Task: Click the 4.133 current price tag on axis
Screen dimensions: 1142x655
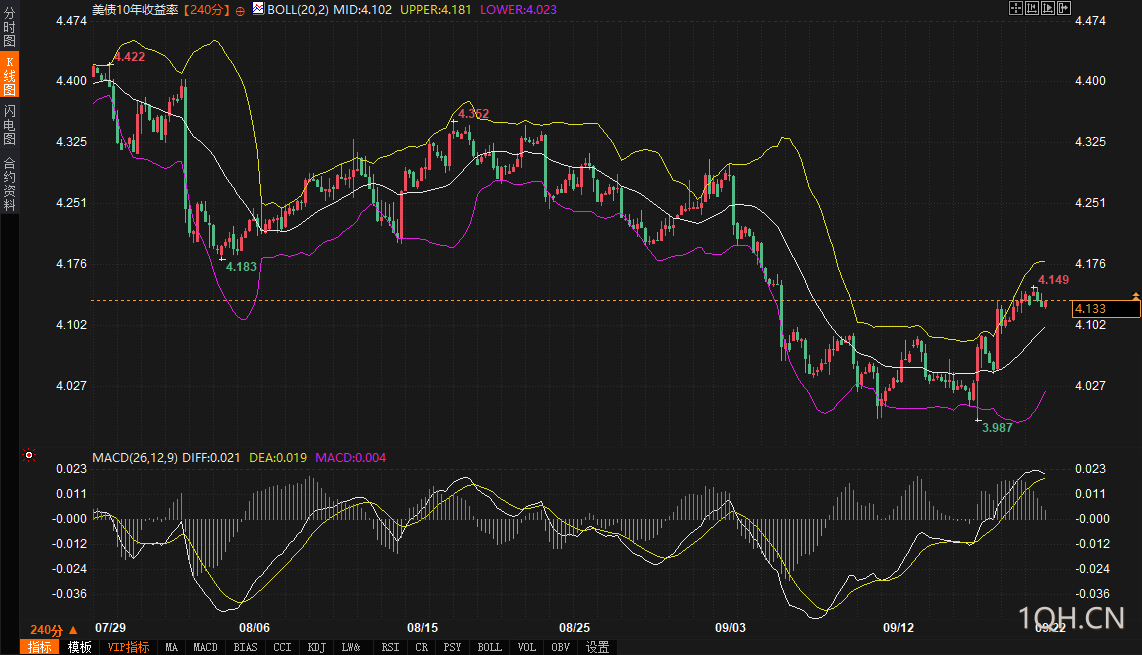Action: click(1105, 309)
